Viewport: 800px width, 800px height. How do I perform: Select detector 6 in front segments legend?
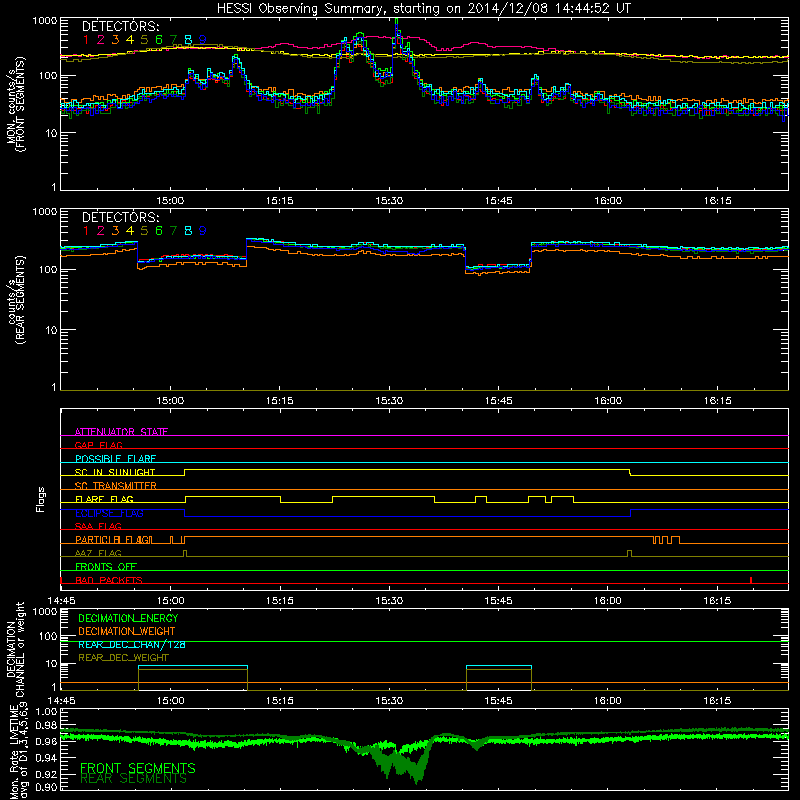point(159,39)
